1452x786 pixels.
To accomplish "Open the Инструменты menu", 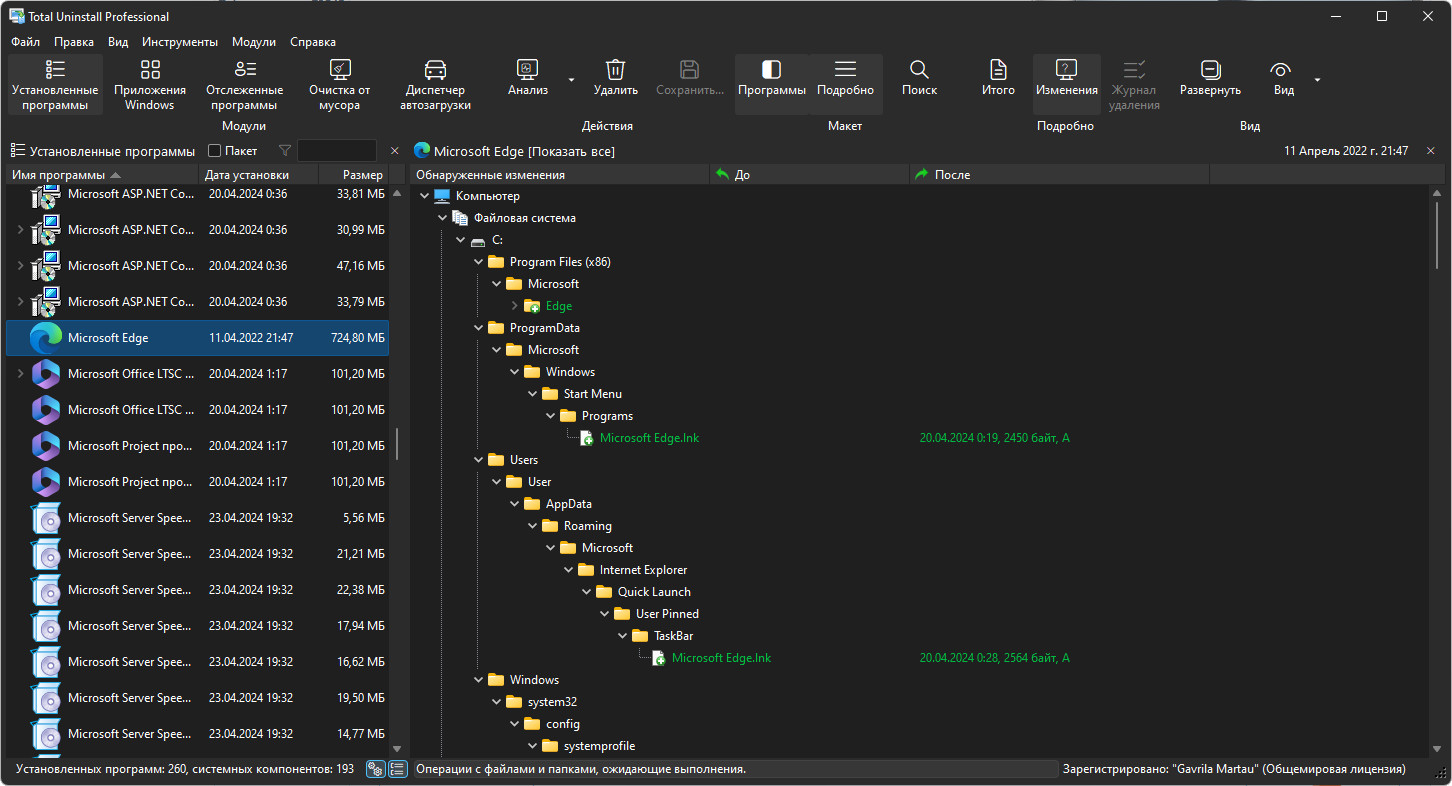I will click(180, 42).
